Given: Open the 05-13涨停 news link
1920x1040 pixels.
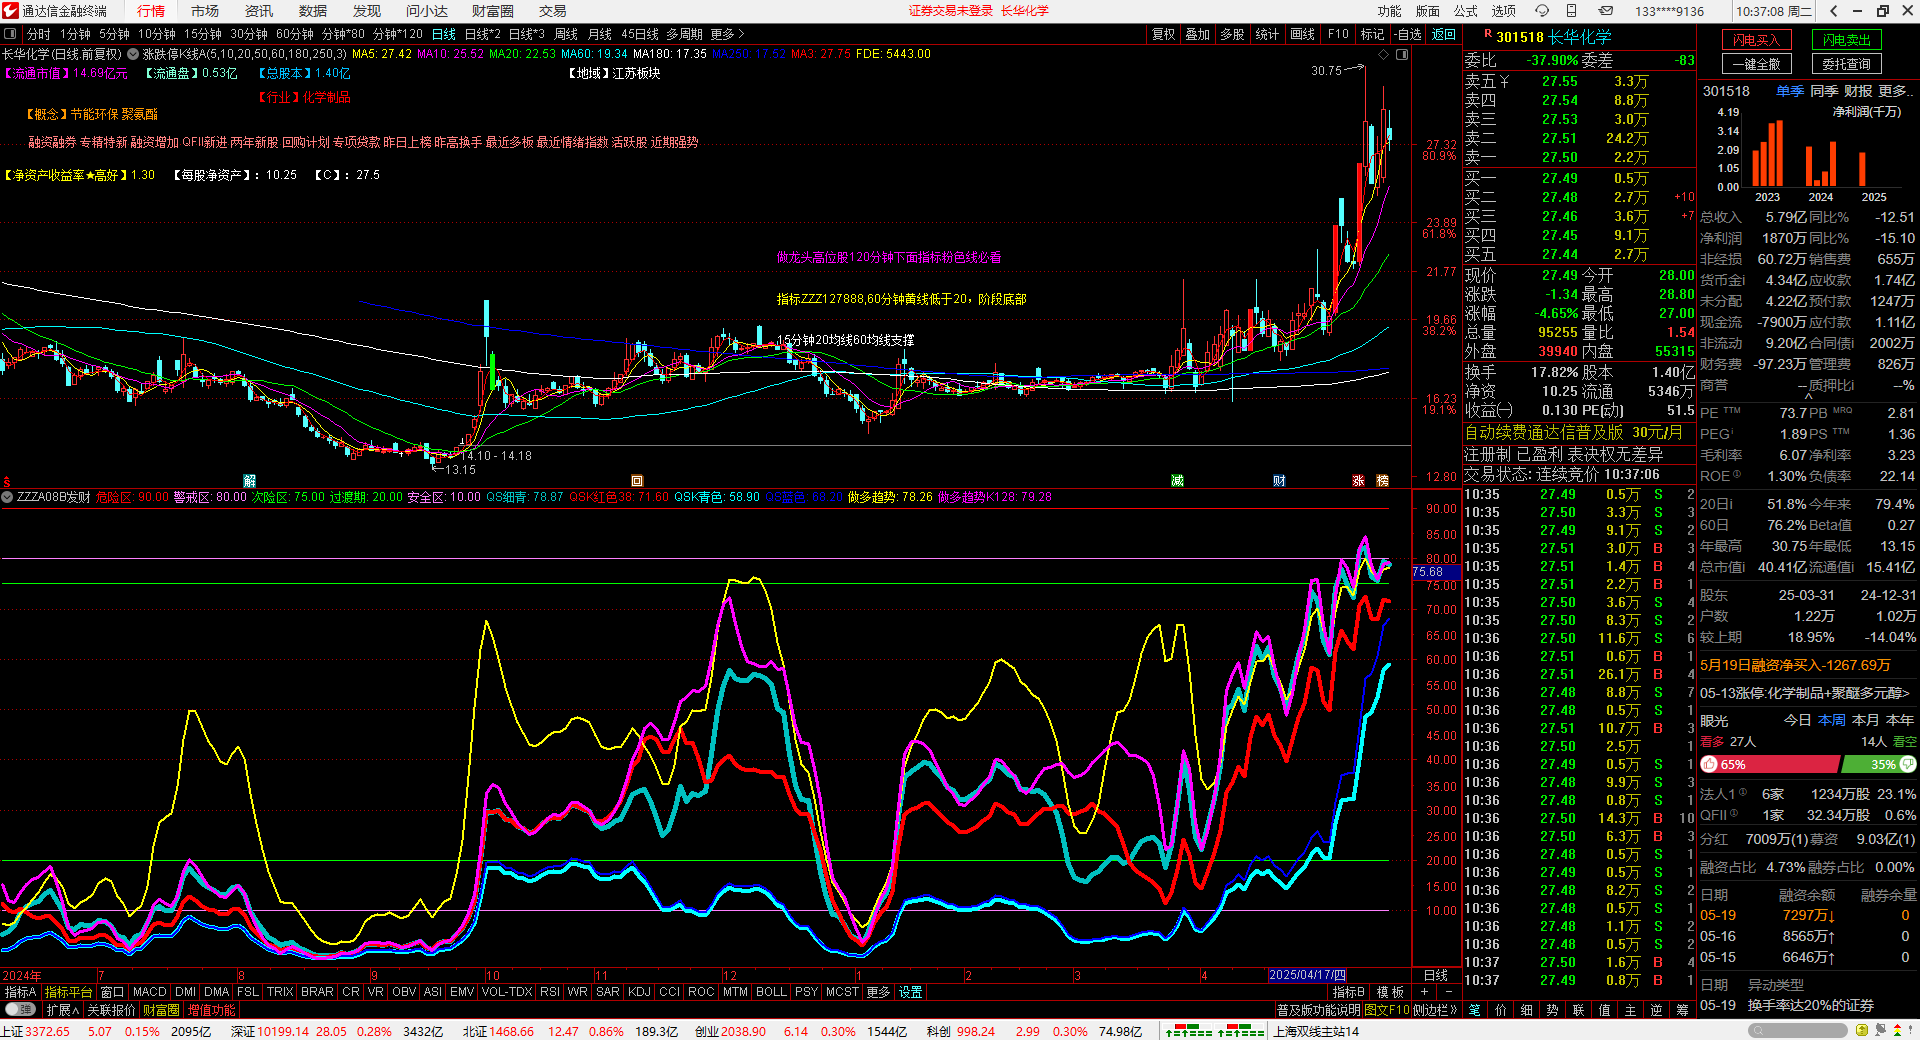Looking at the screenshot, I should tap(1805, 693).
